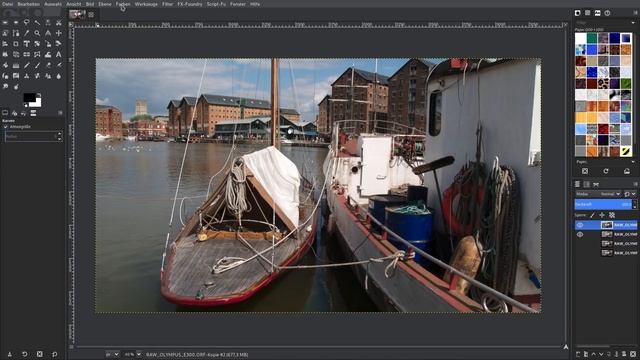Select the Scissors Select tool
The height and width of the screenshot is (360, 640).
click(59, 22)
